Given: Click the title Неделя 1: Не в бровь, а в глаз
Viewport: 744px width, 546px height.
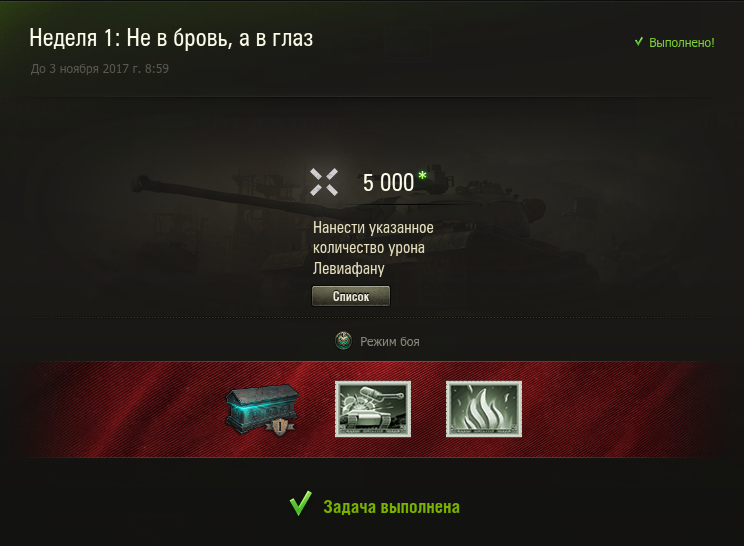Looking at the screenshot, I should coord(171,38).
